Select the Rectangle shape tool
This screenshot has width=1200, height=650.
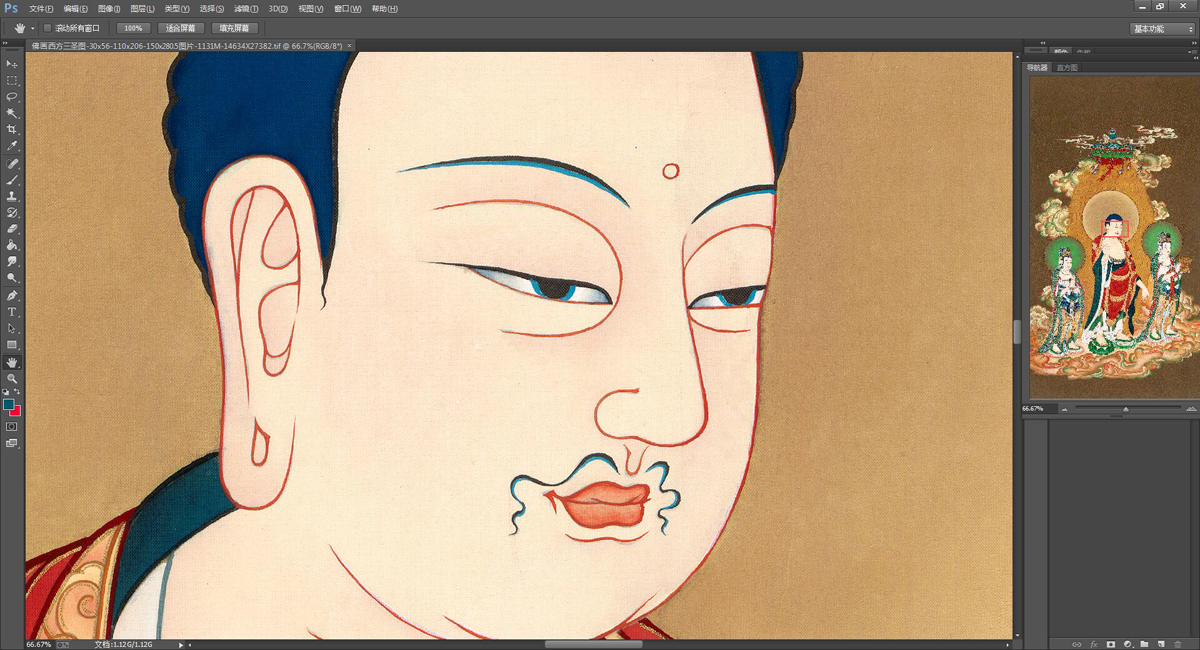[12, 345]
